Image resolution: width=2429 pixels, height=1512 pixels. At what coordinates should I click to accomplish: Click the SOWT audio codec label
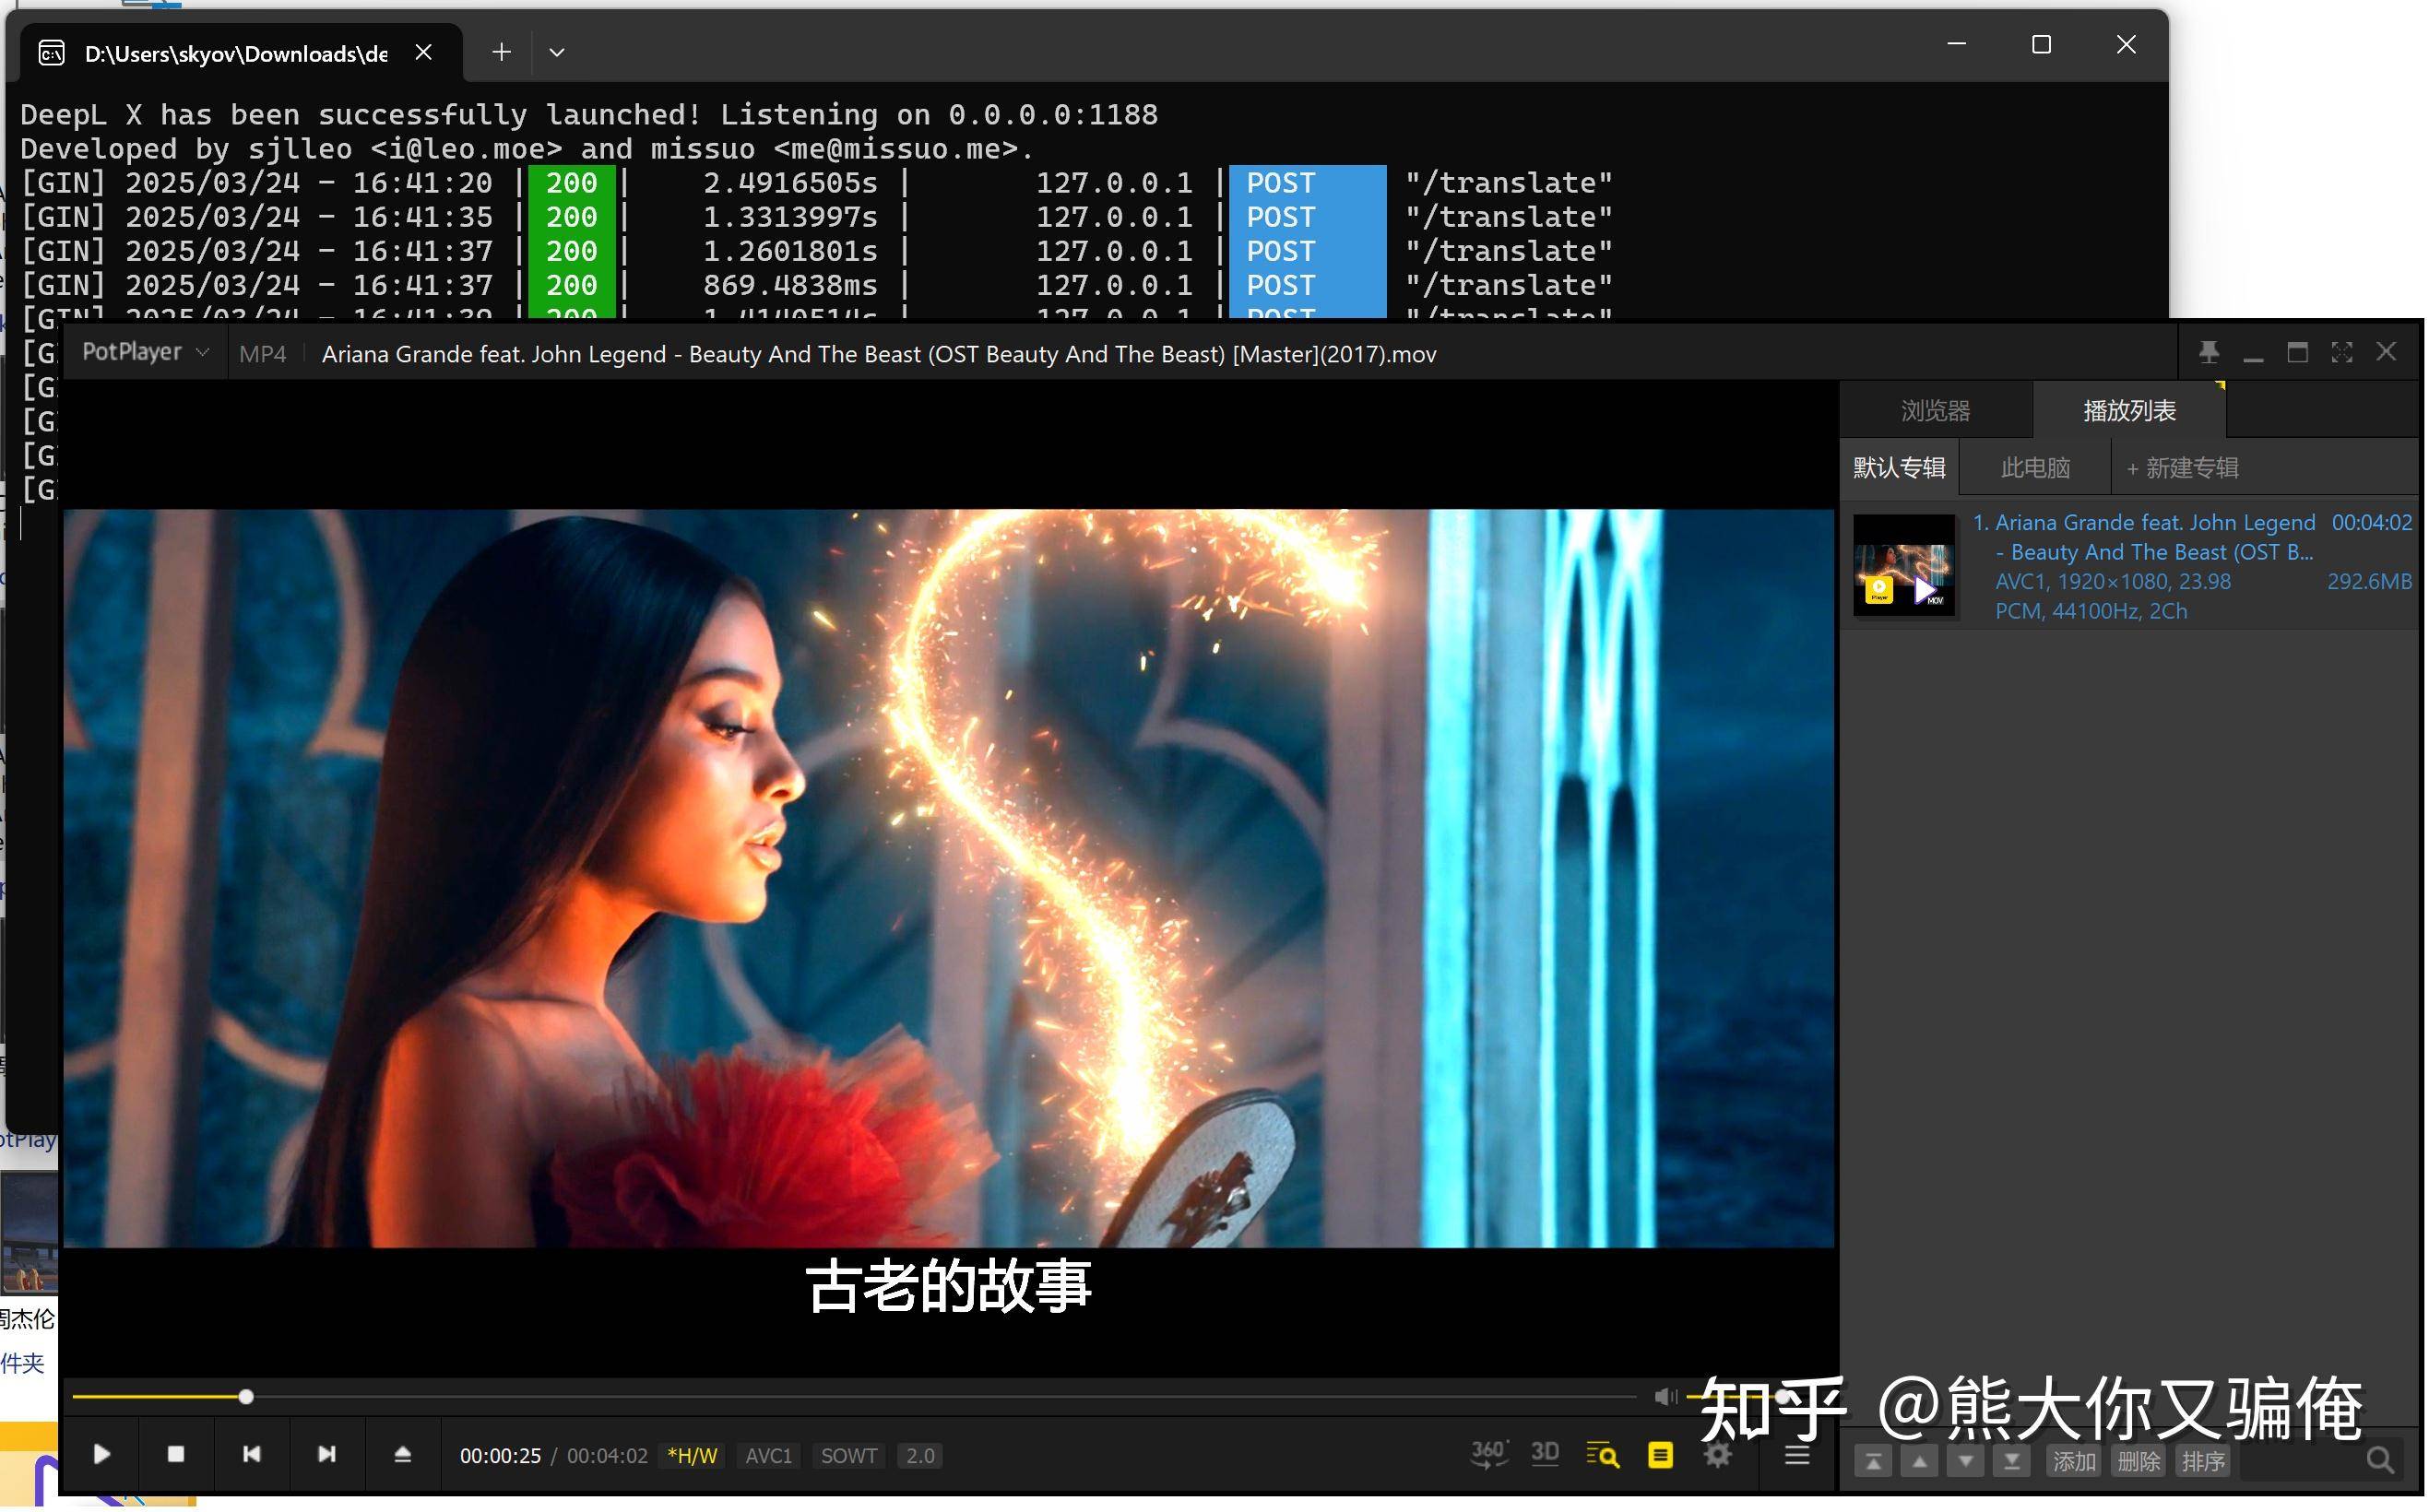848,1456
